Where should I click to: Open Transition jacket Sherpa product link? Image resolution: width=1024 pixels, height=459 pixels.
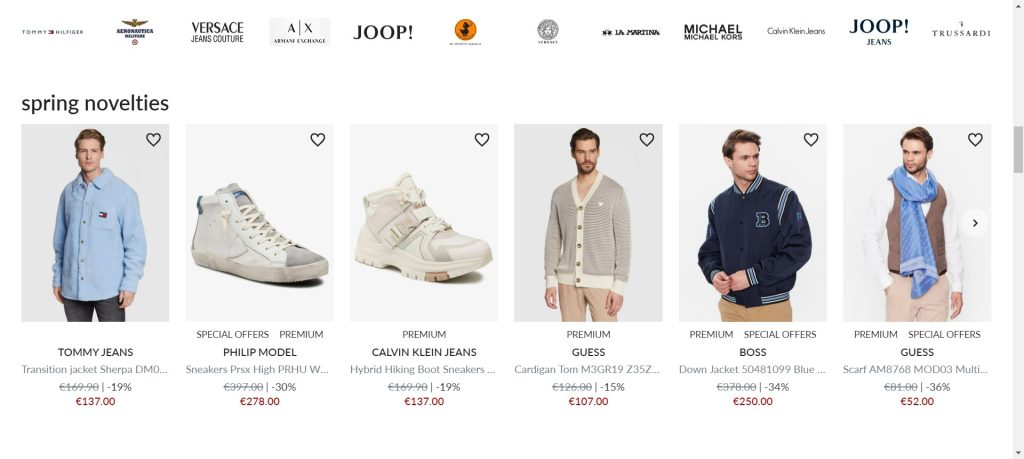click(x=95, y=369)
